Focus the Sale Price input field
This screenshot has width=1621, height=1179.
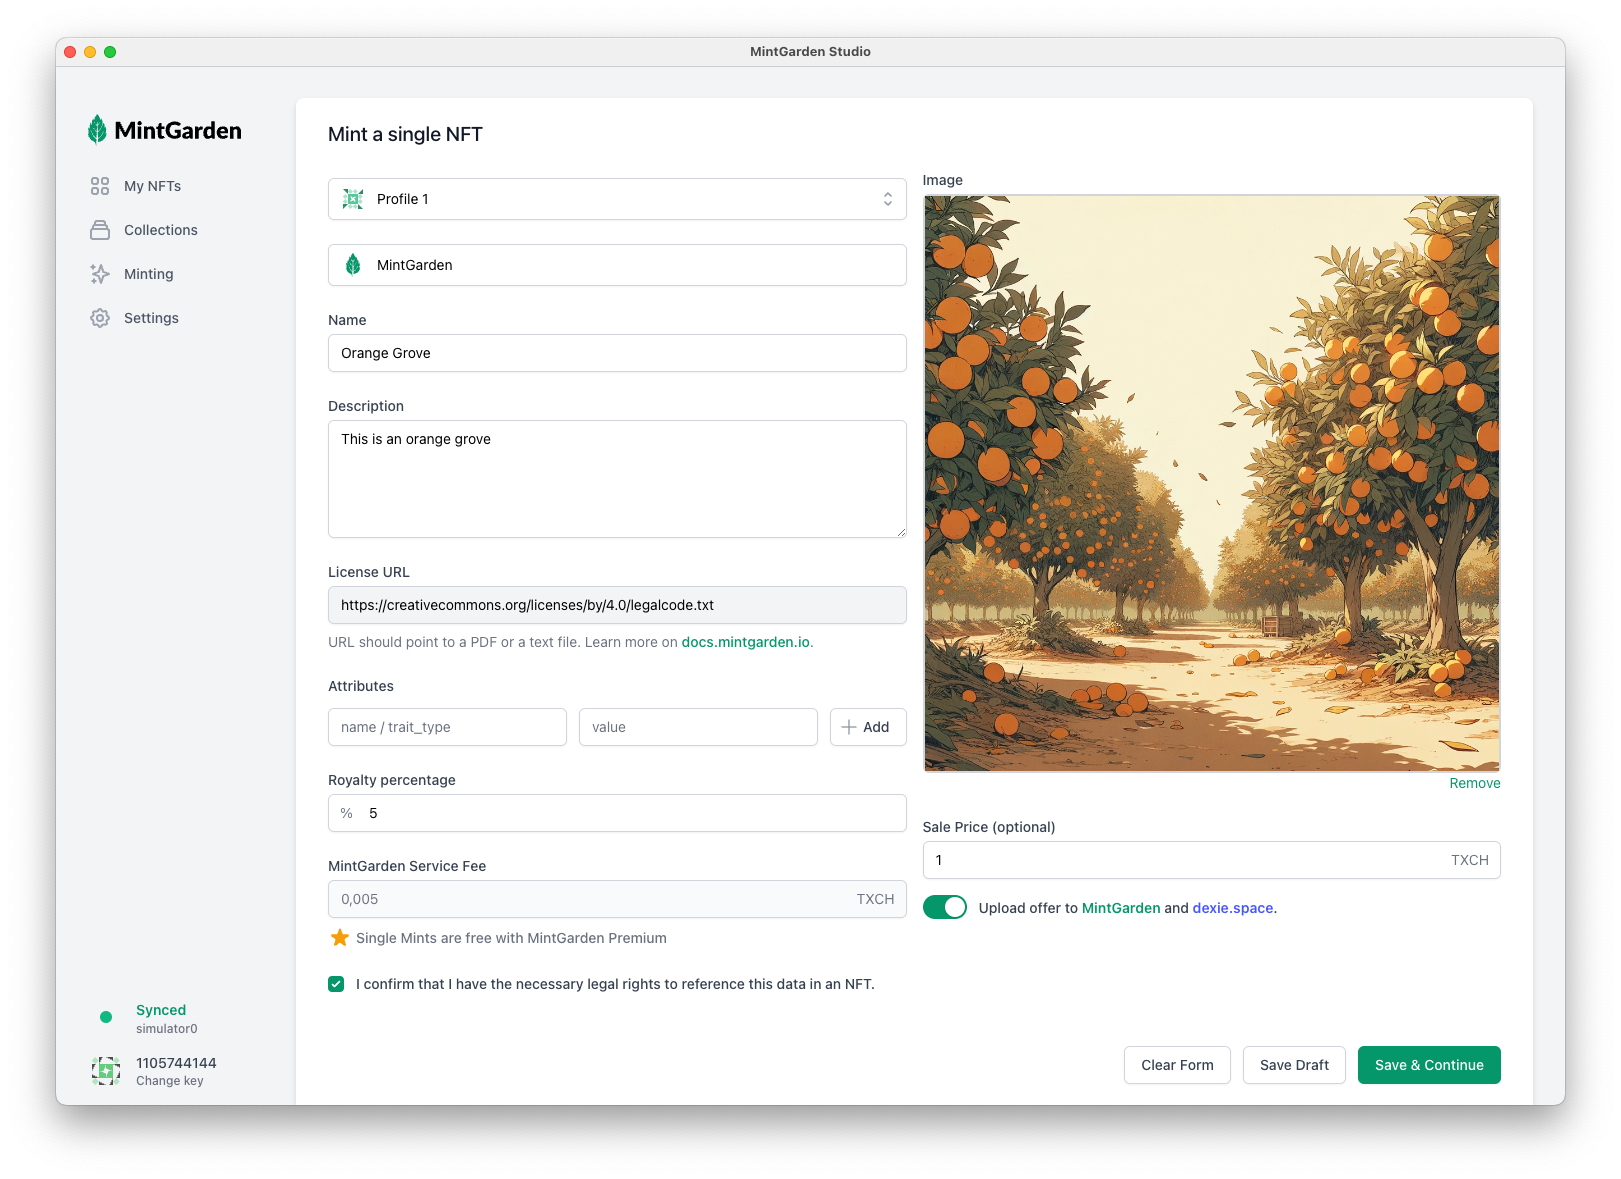pyautogui.click(x=1185, y=860)
